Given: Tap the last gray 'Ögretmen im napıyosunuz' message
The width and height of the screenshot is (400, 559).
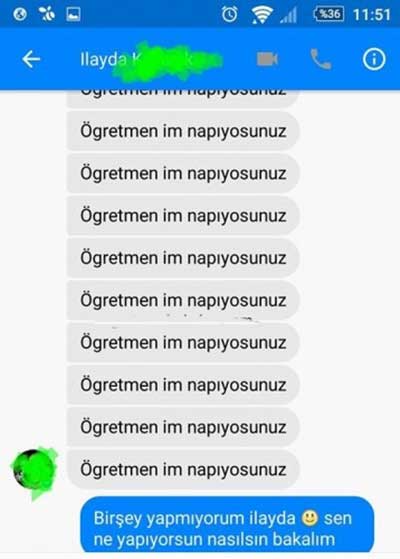Looking at the screenshot, I should (183, 469).
